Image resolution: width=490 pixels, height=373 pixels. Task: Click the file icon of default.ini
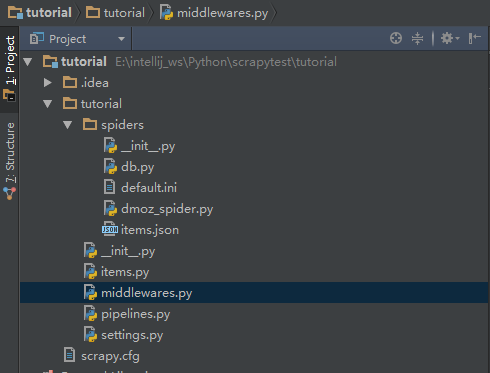coord(109,187)
